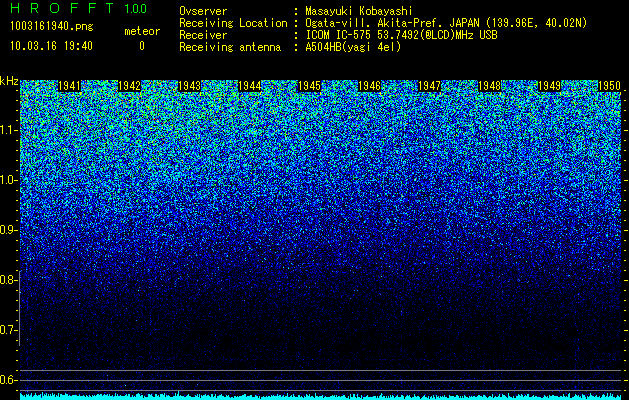Click the 1.1 frequency axis label
Viewport: 629px width, 400px height.
click(x=8, y=130)
